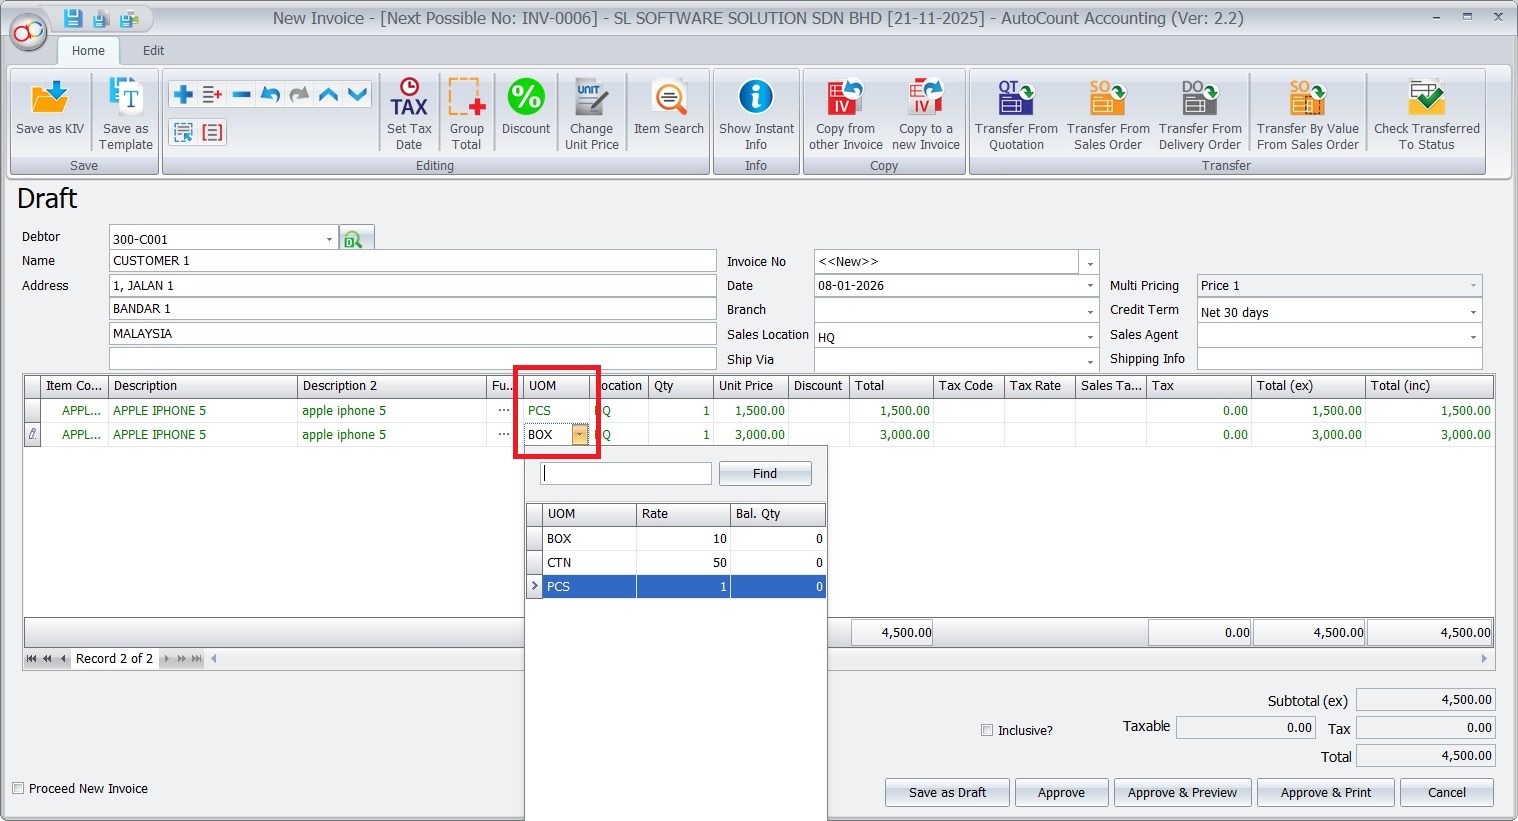This screenshot has width=1518, height=821.
Task: Enable the Inclusive checkbox
Action: click(x=987, y=730)
